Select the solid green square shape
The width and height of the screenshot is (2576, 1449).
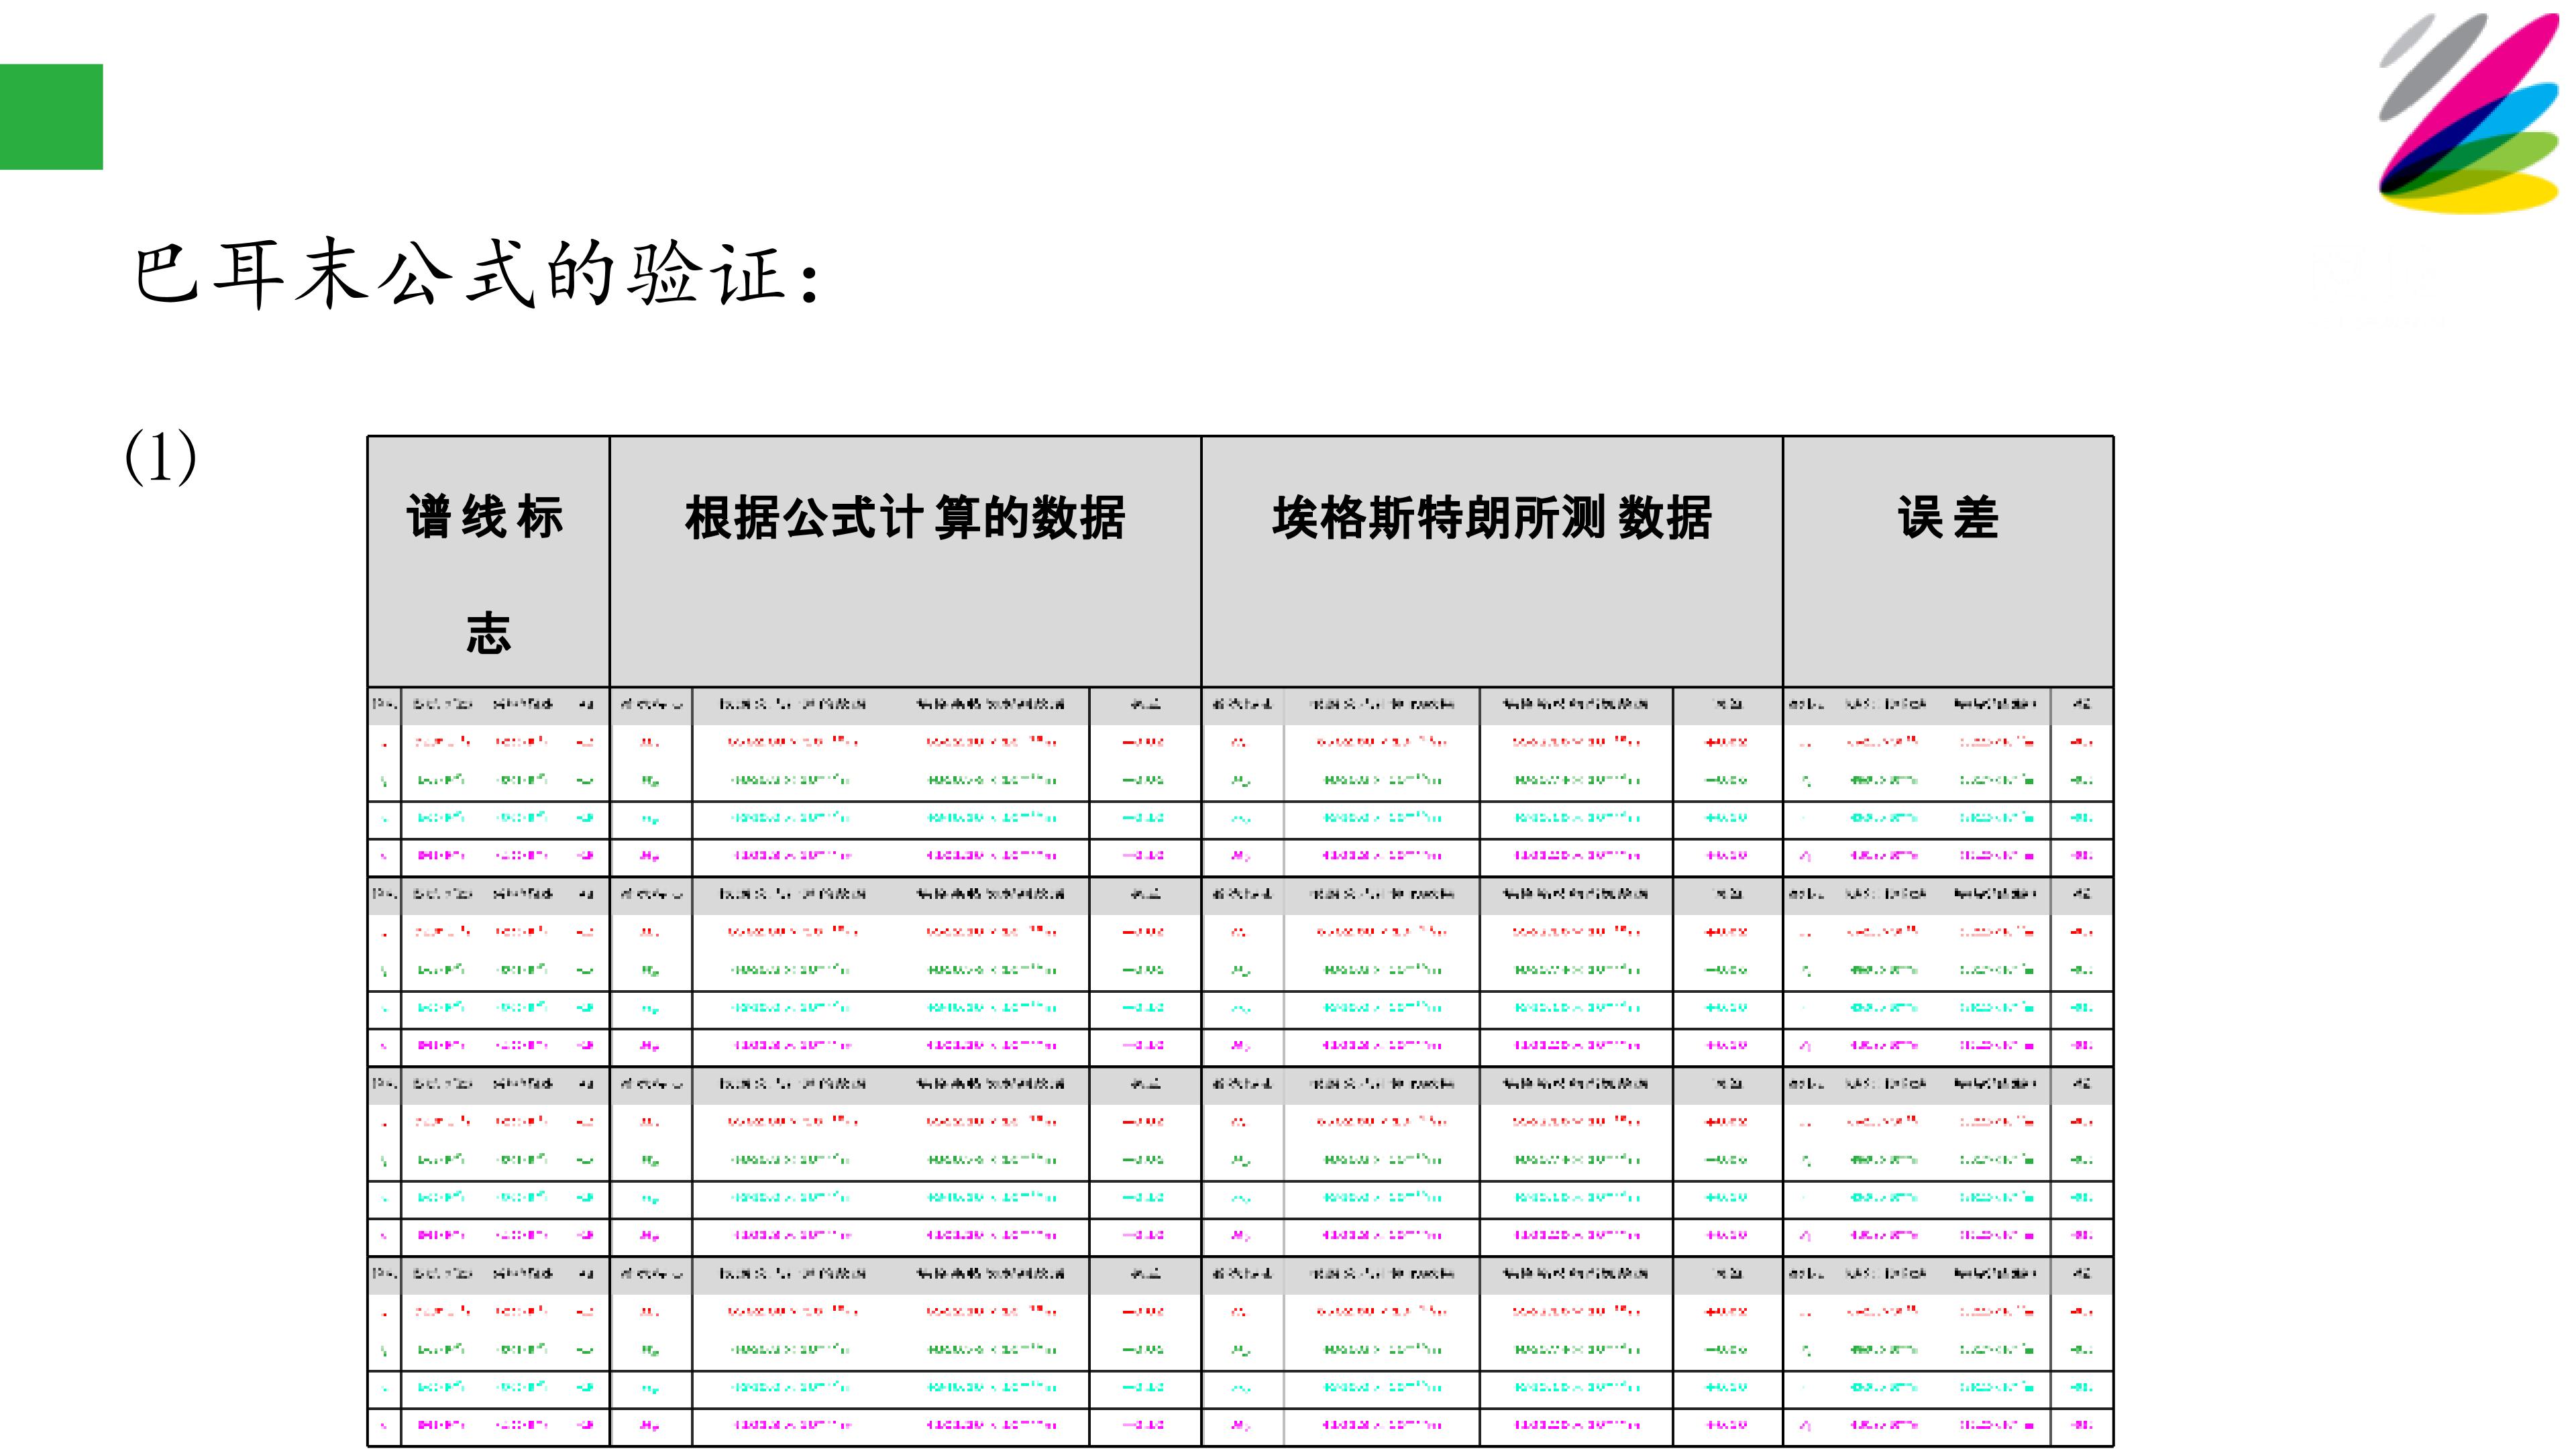point(51,117)
